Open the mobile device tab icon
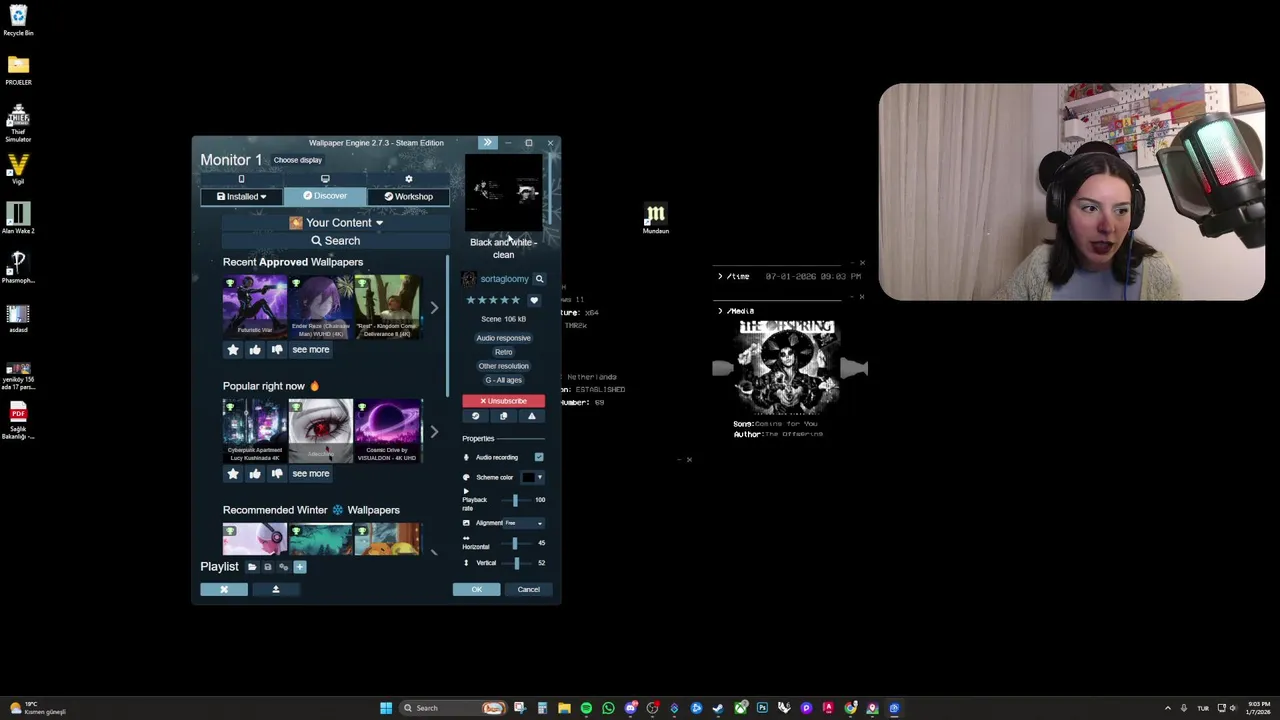 click(241, 179)
